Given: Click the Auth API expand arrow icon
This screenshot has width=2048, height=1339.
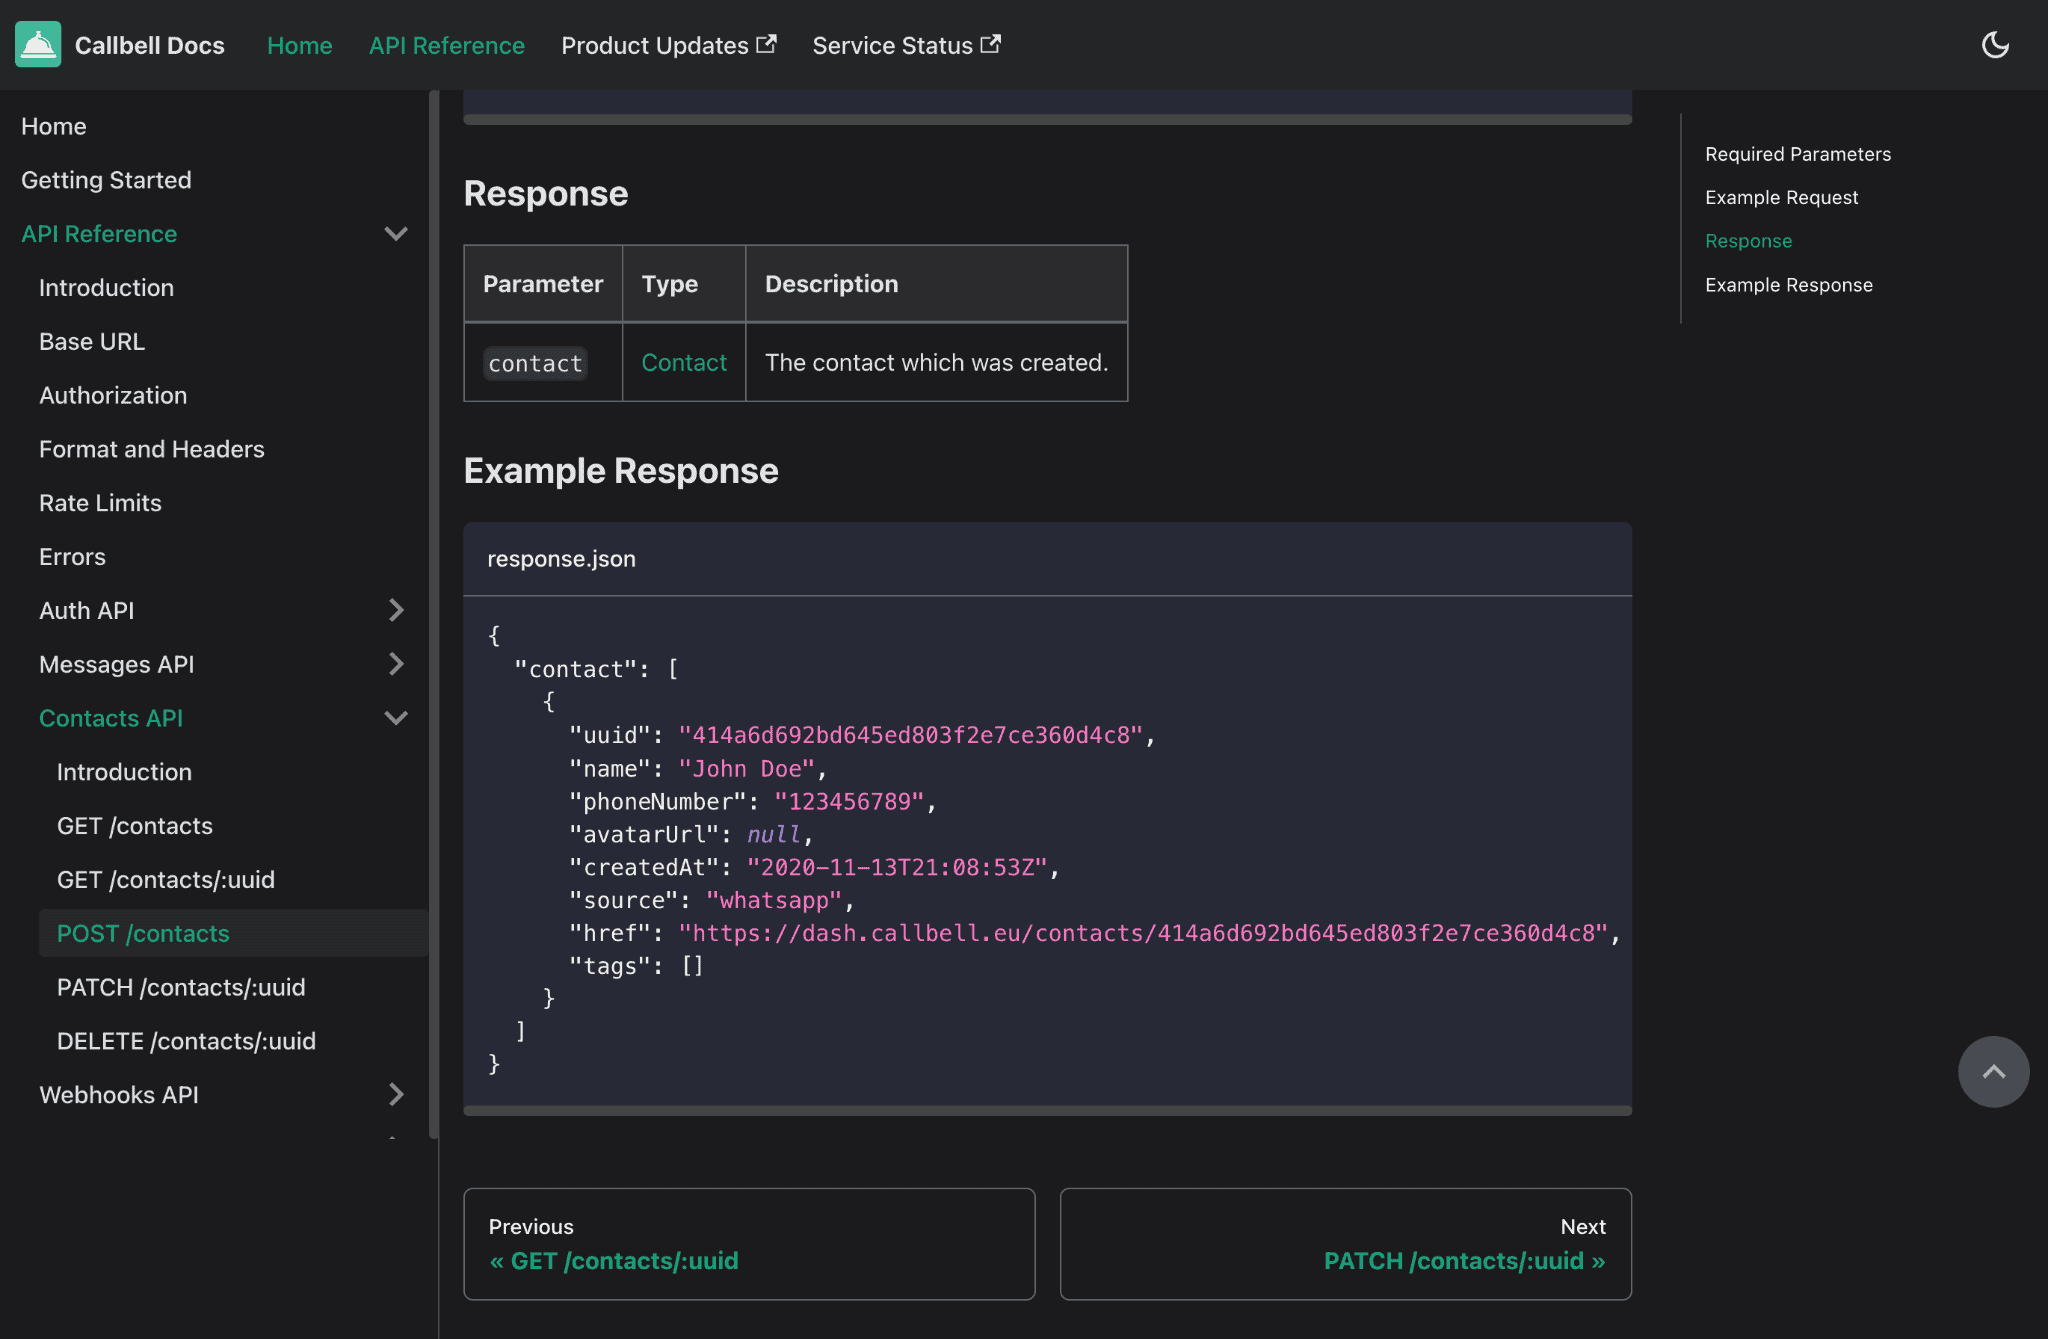Looking at the screenshot, I should tap(396, 608).
